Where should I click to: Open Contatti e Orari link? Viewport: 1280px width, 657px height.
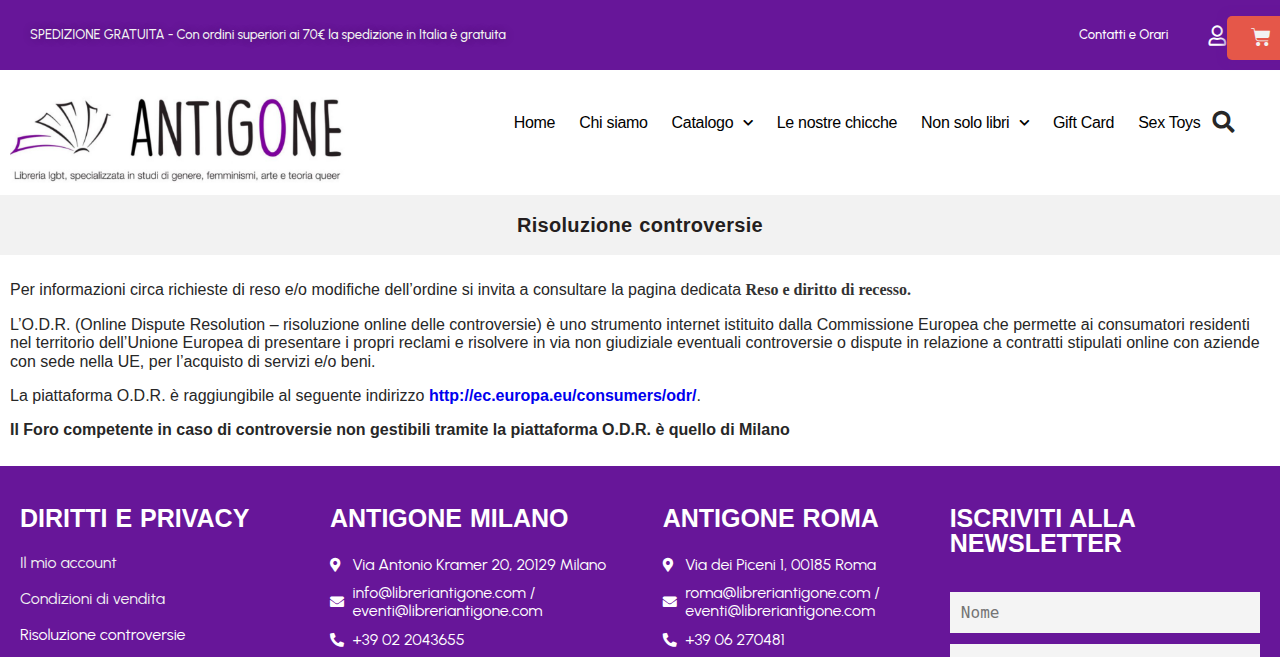point(1123,34)
